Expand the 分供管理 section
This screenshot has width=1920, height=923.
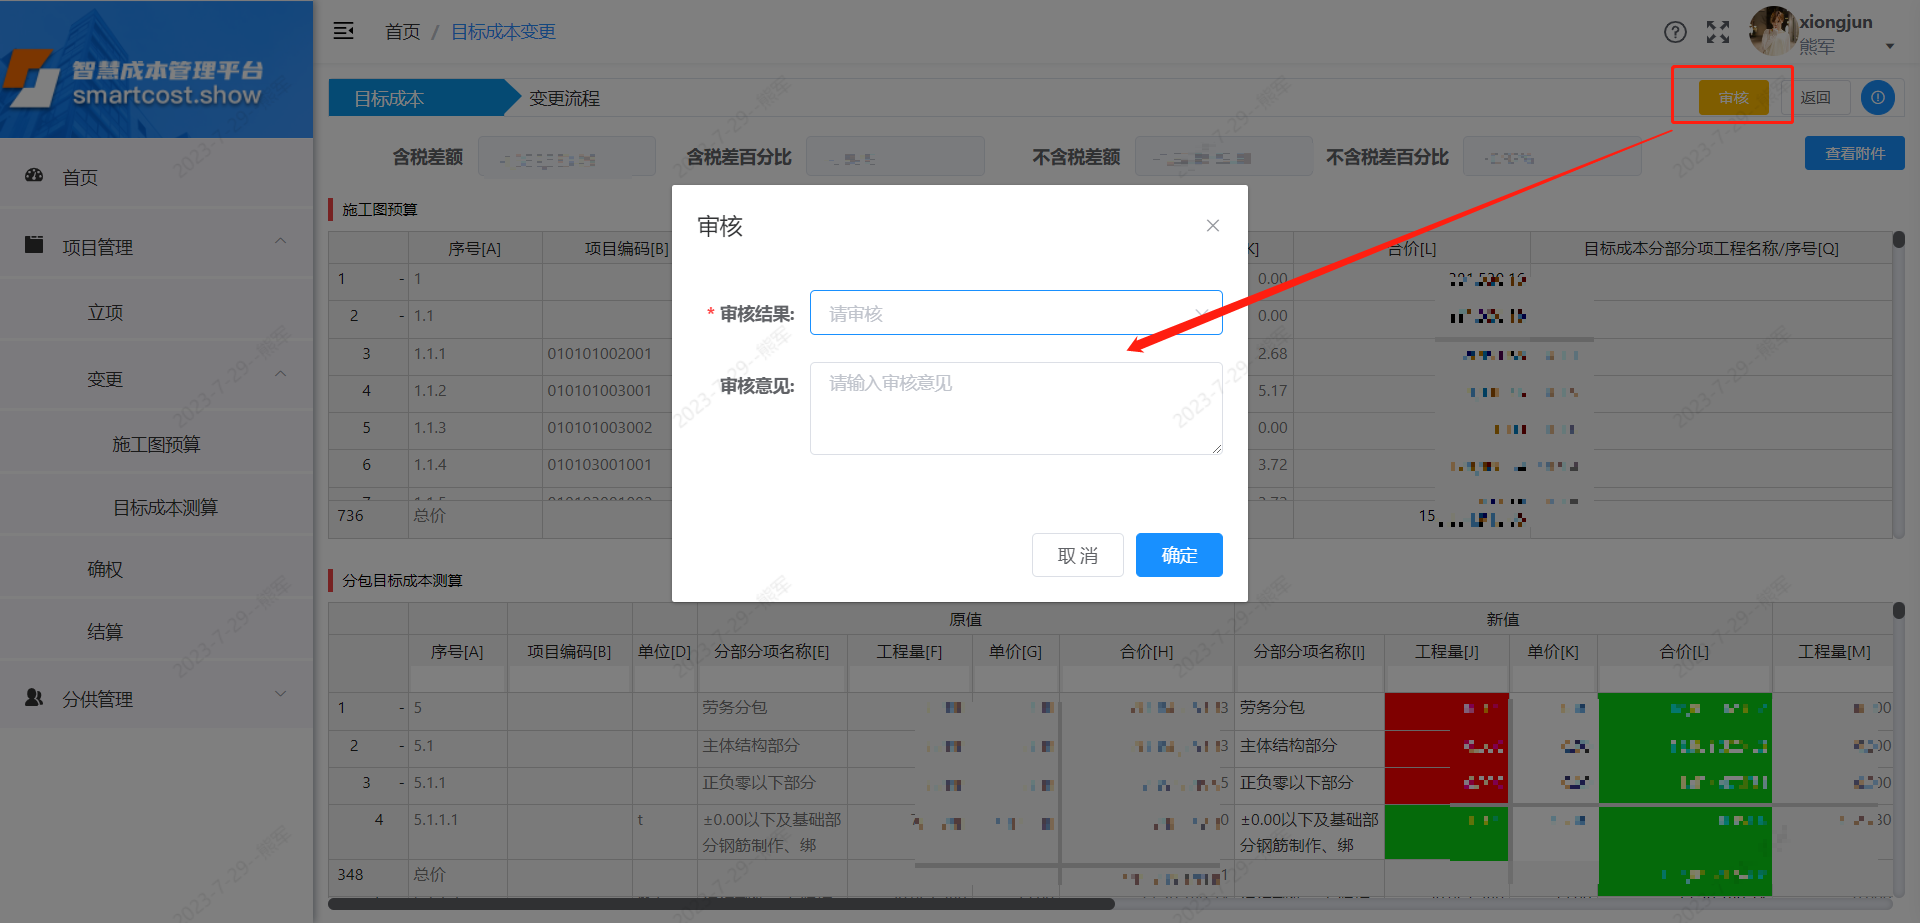point(280,693)
